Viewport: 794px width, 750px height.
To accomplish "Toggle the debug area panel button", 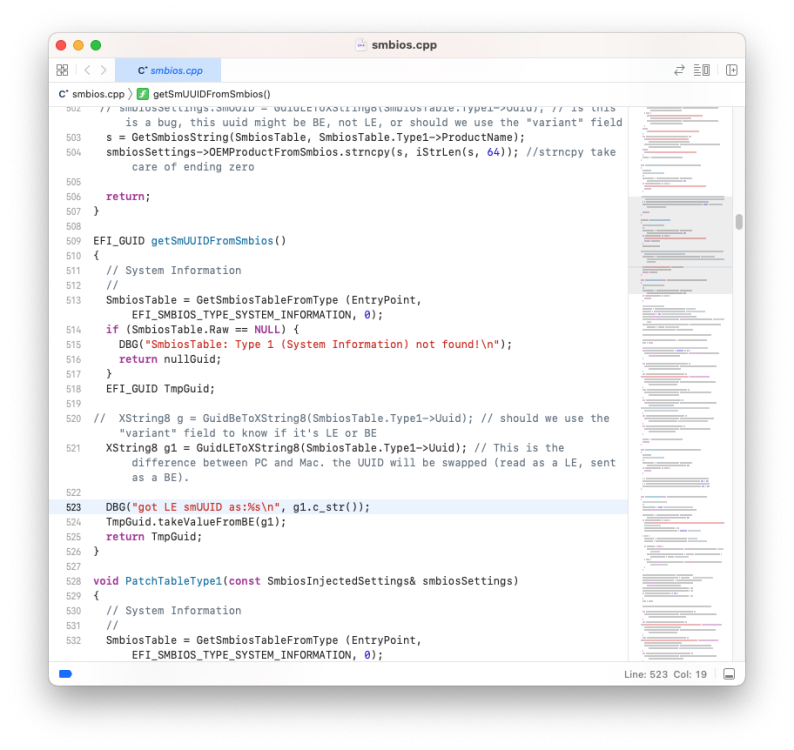I will click(729, 674).
